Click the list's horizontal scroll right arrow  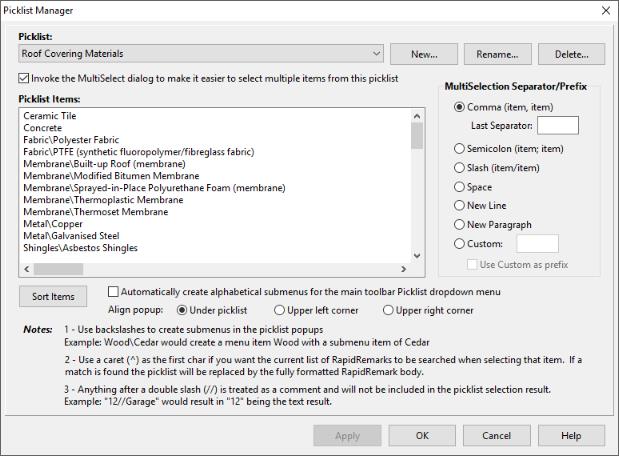[404, 269]
